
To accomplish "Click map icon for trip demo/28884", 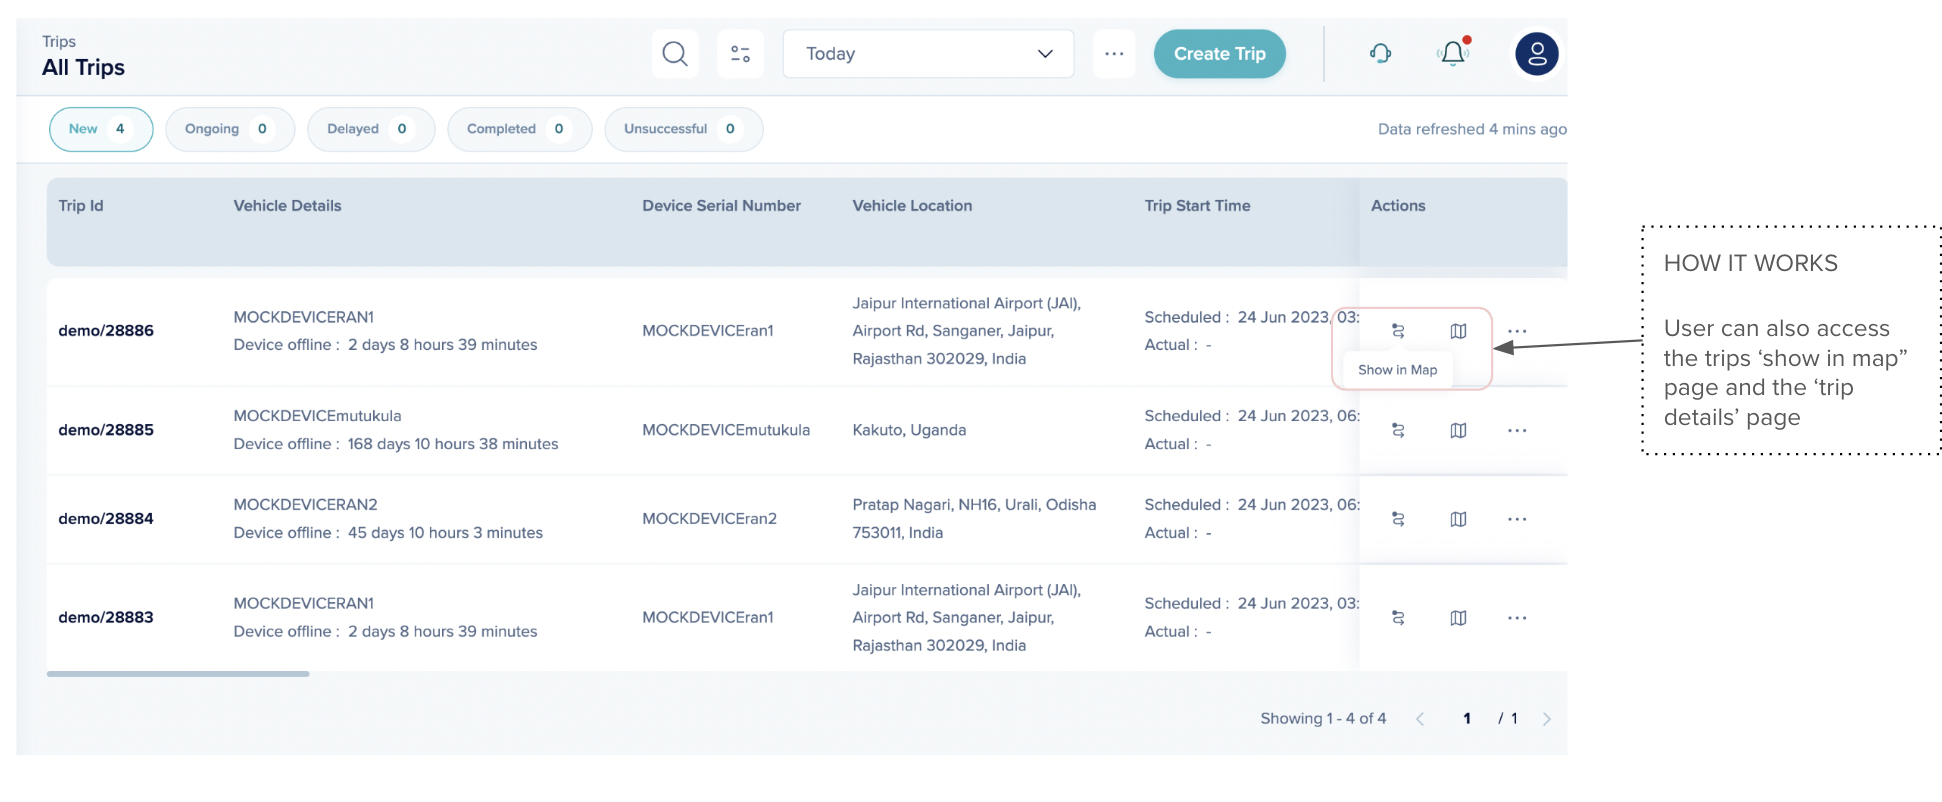I will pos(1458,519).
